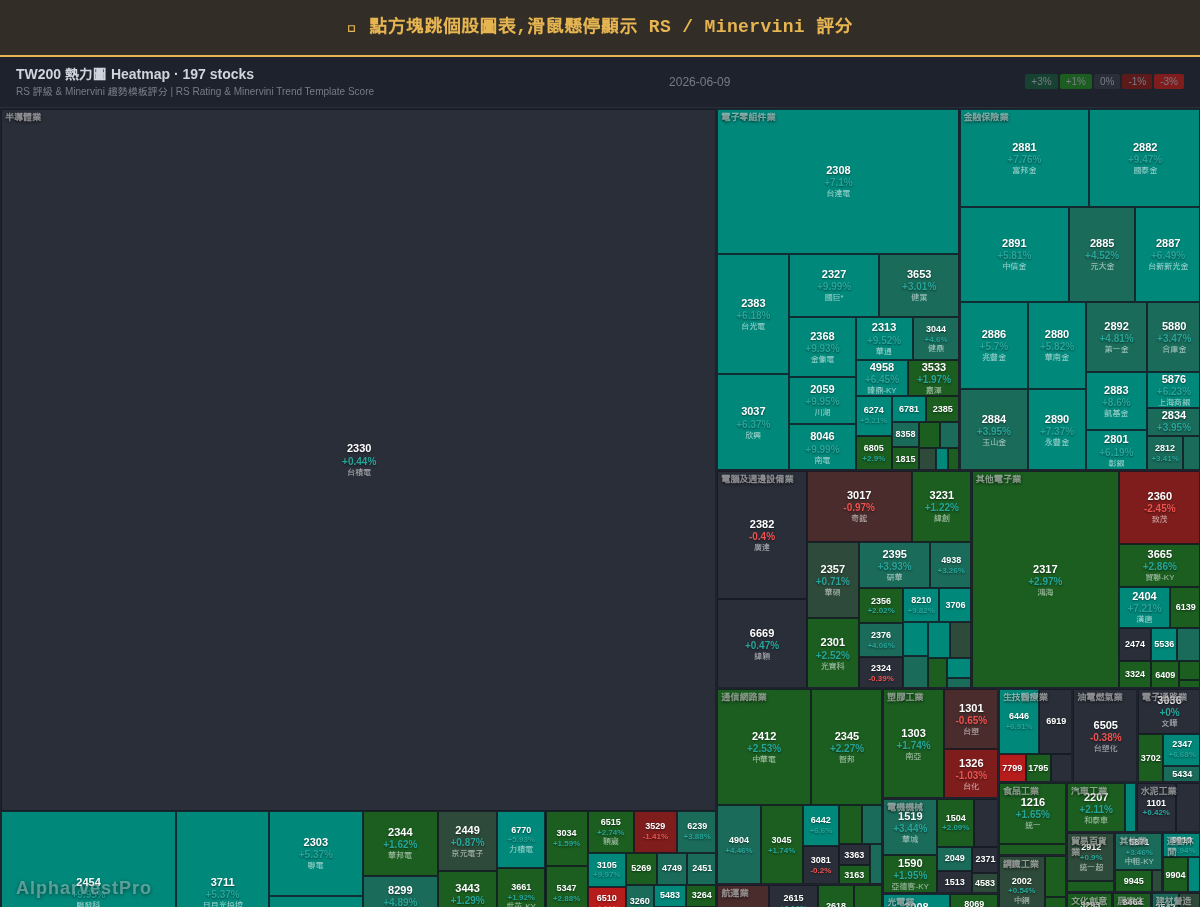Open the 2303 聯電 block
The height and width of the screenshot is (907, 1200).
(316, 853)
